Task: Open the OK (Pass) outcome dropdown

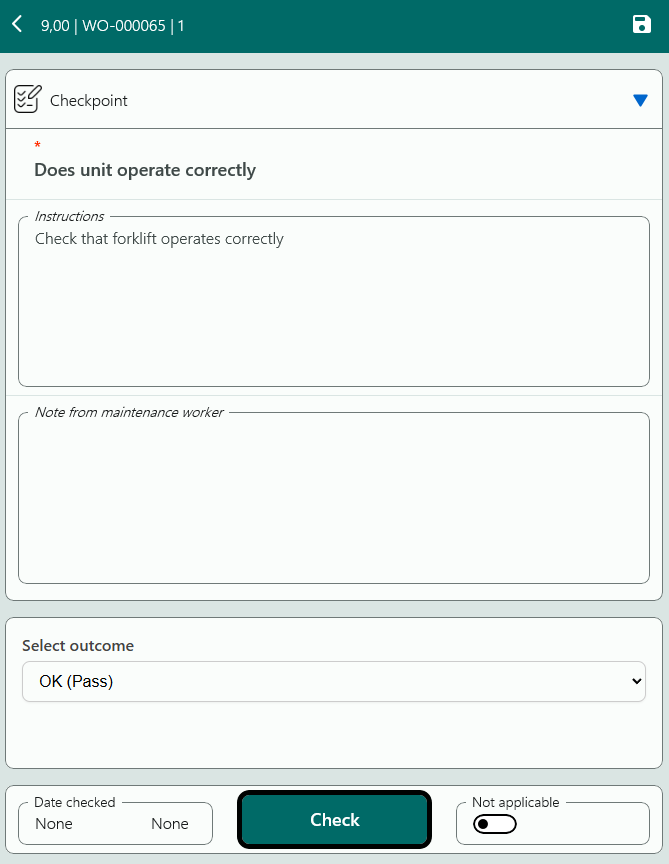Action: (x=320, y=681)
